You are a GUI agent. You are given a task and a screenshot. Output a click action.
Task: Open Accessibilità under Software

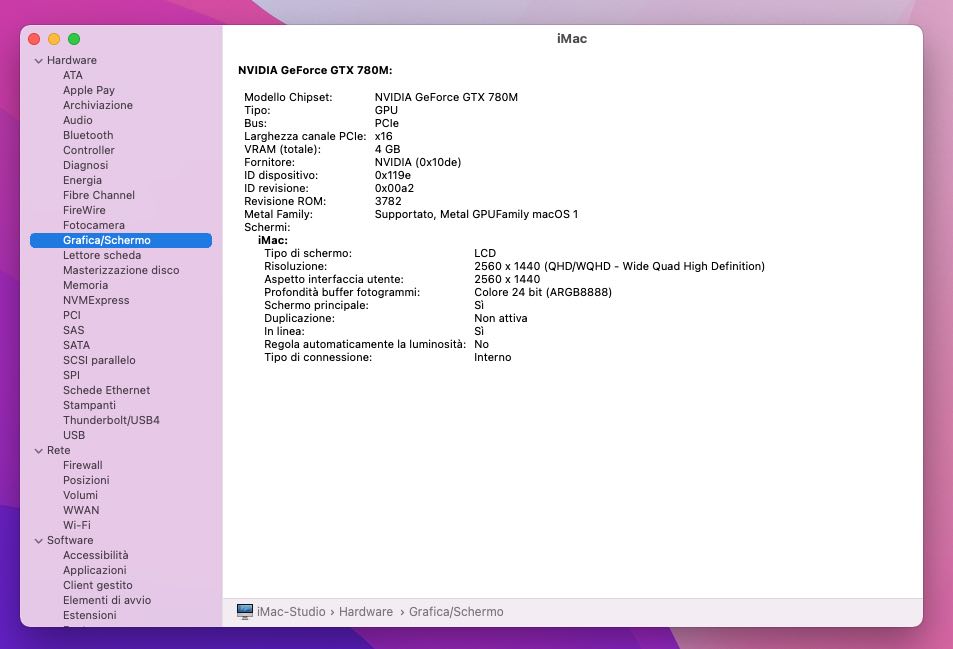[x=95, y=555]
